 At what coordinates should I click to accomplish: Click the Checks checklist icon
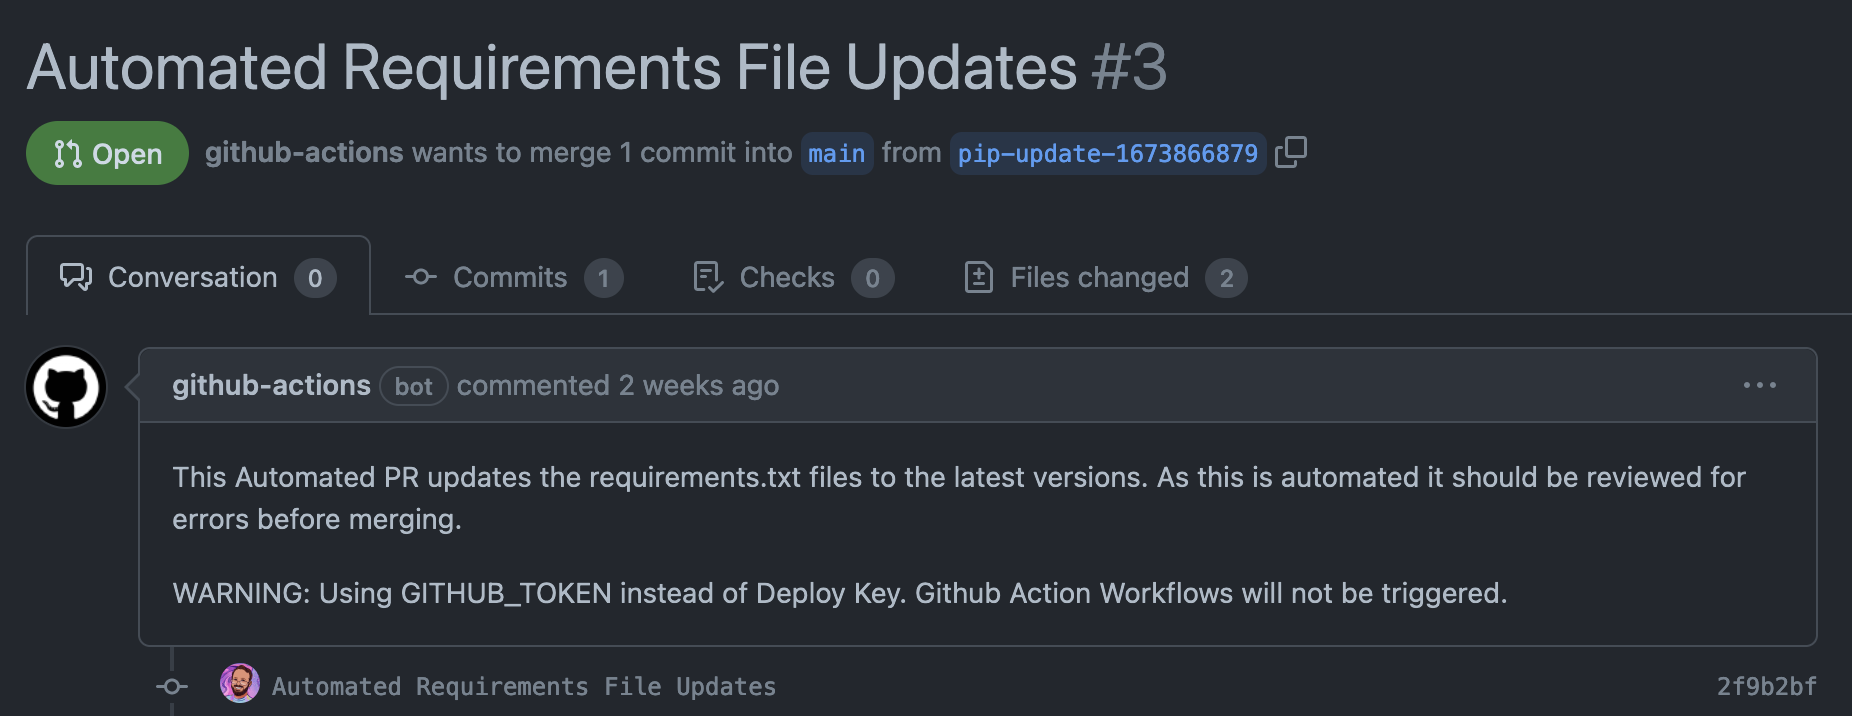tap(706, 277)
